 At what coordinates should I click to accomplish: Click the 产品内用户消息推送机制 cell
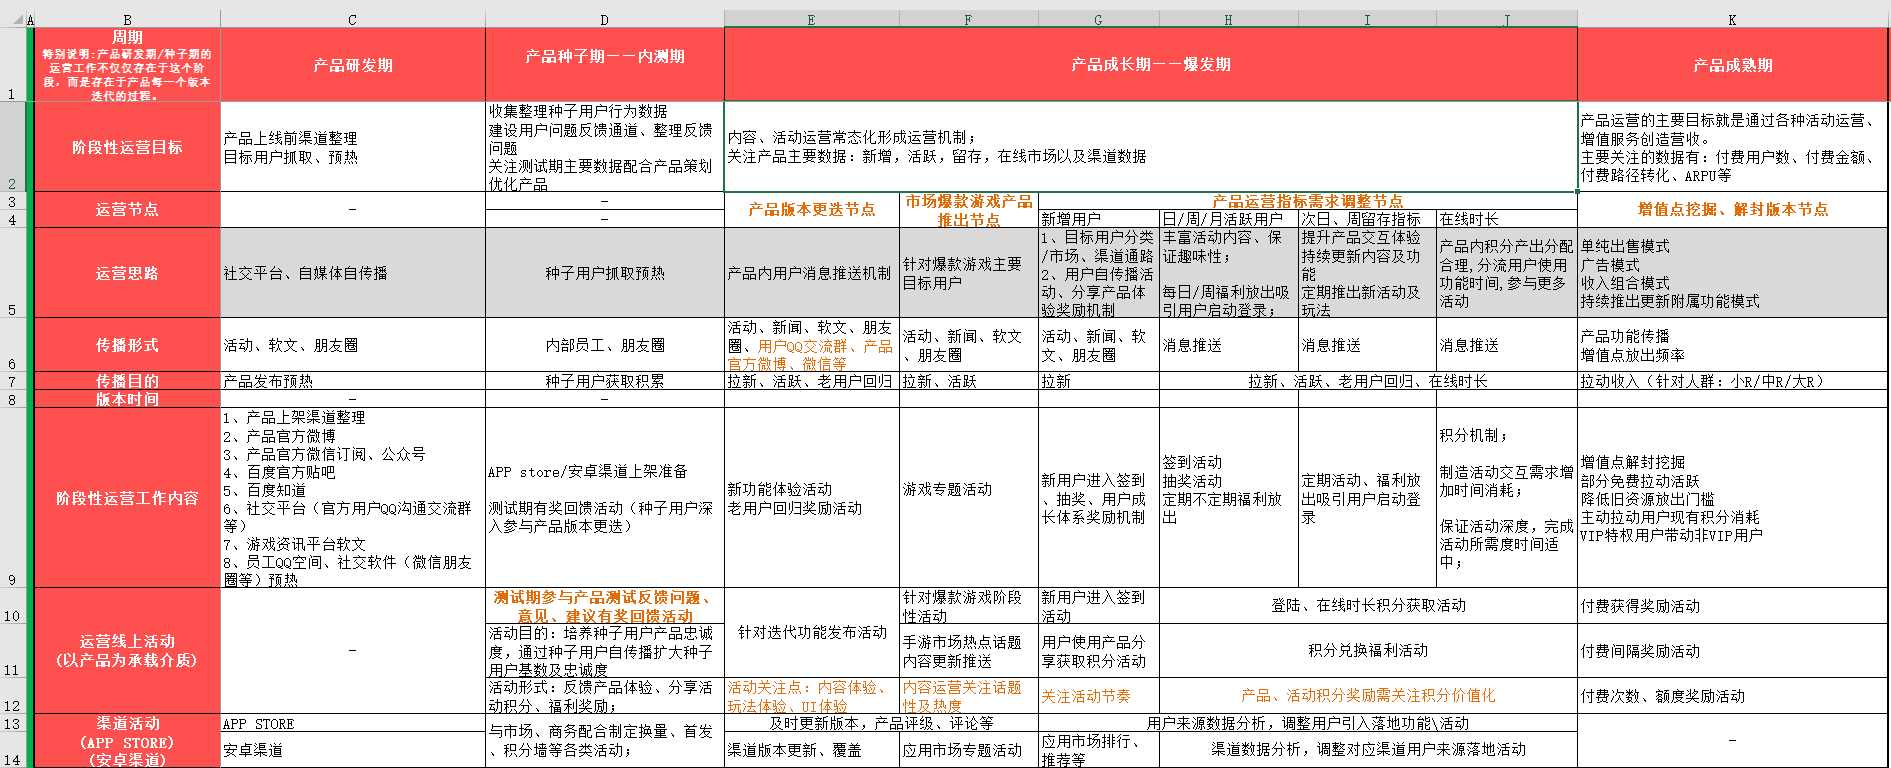(812, 273)
